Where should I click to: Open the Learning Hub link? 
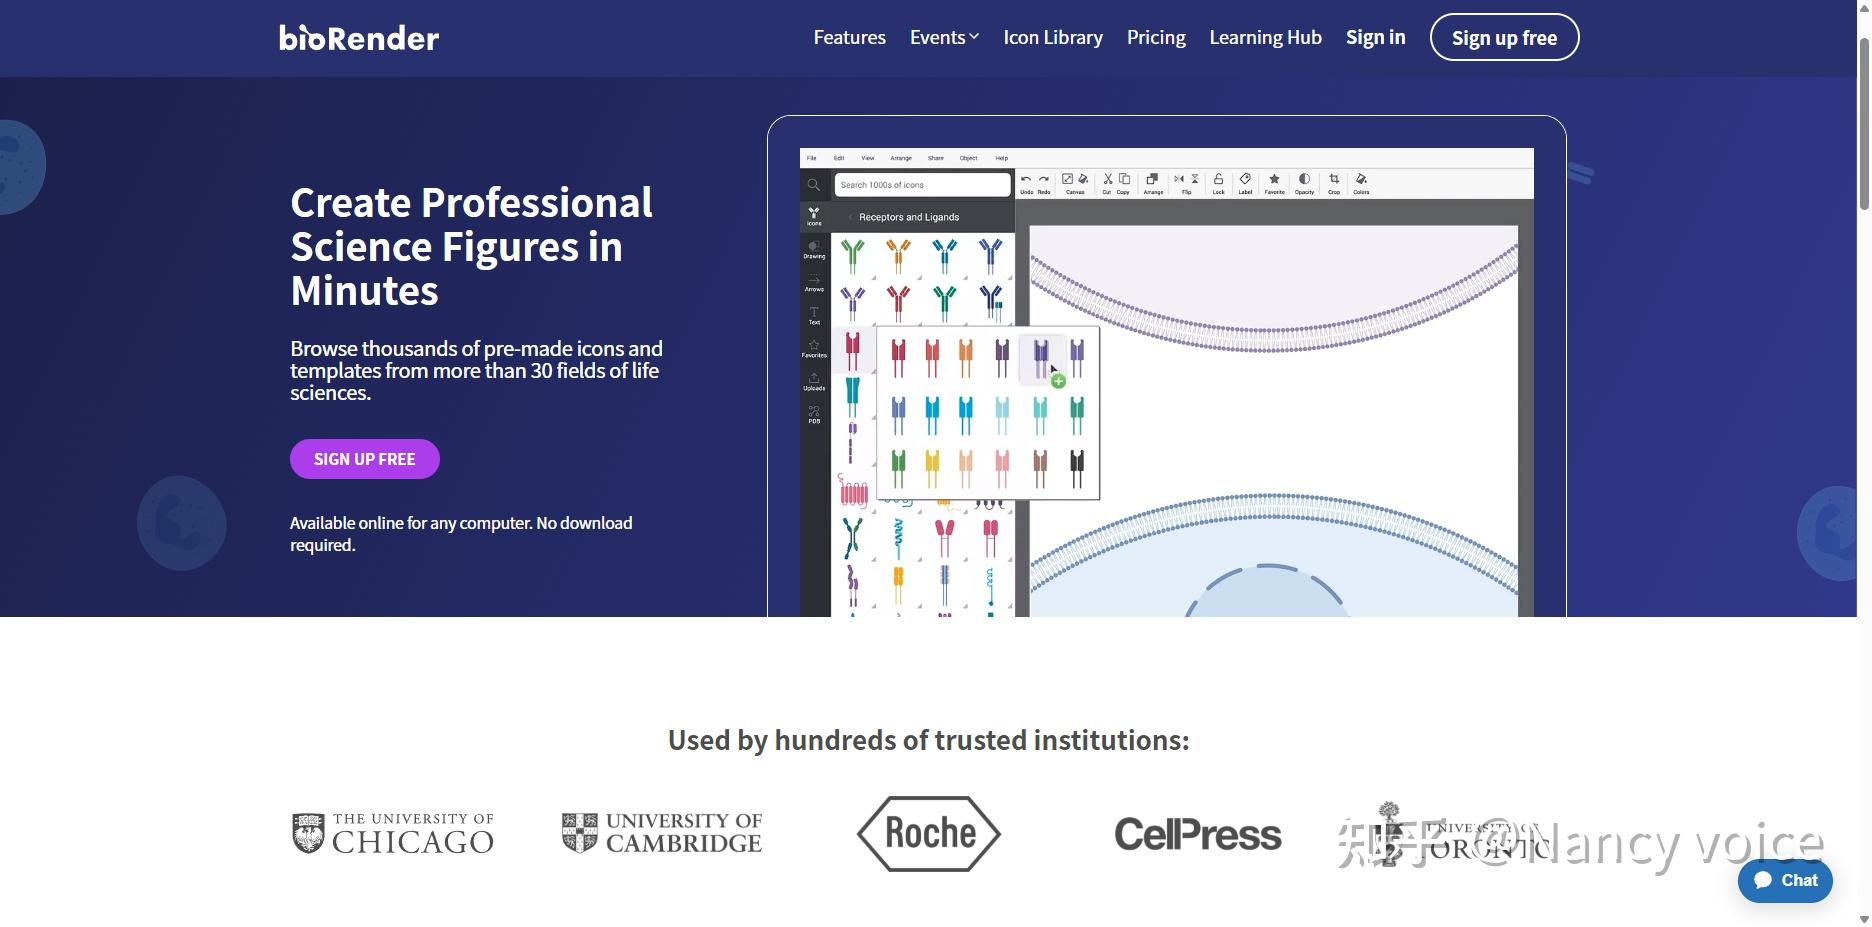coord(1266,38)
